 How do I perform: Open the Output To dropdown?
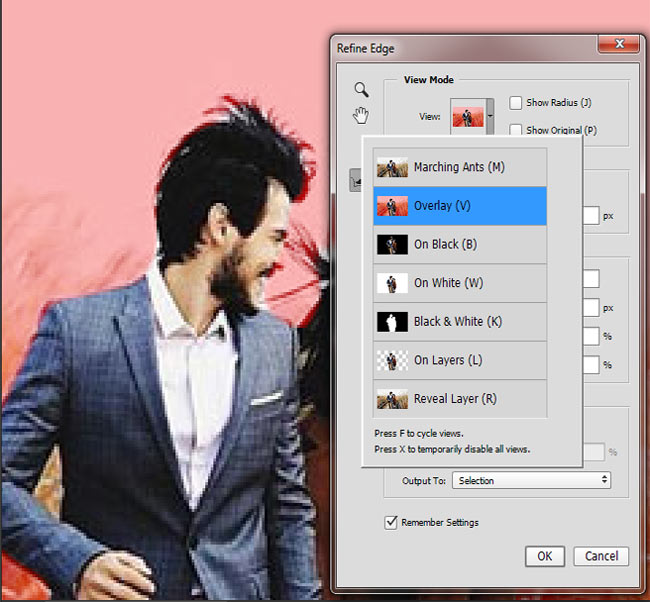click(531, 481)
